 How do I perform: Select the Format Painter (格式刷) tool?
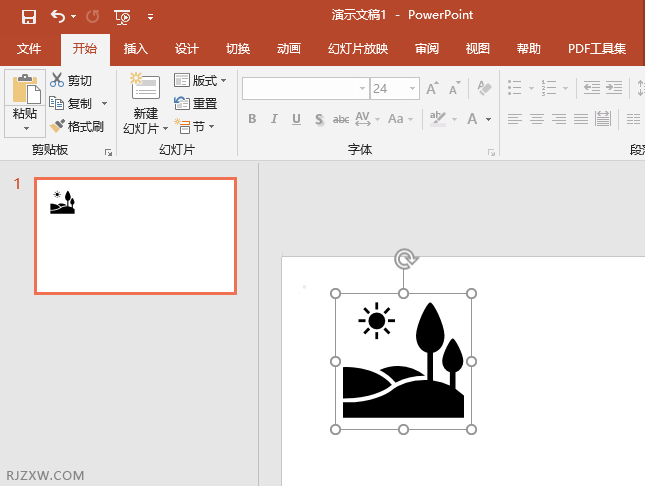76,126
